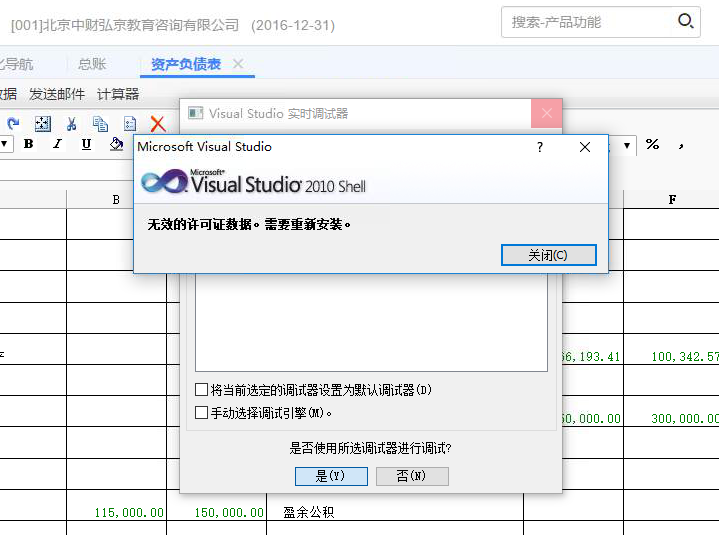
Task: Switch to the 总账 tab
Action: click(92, 64)
